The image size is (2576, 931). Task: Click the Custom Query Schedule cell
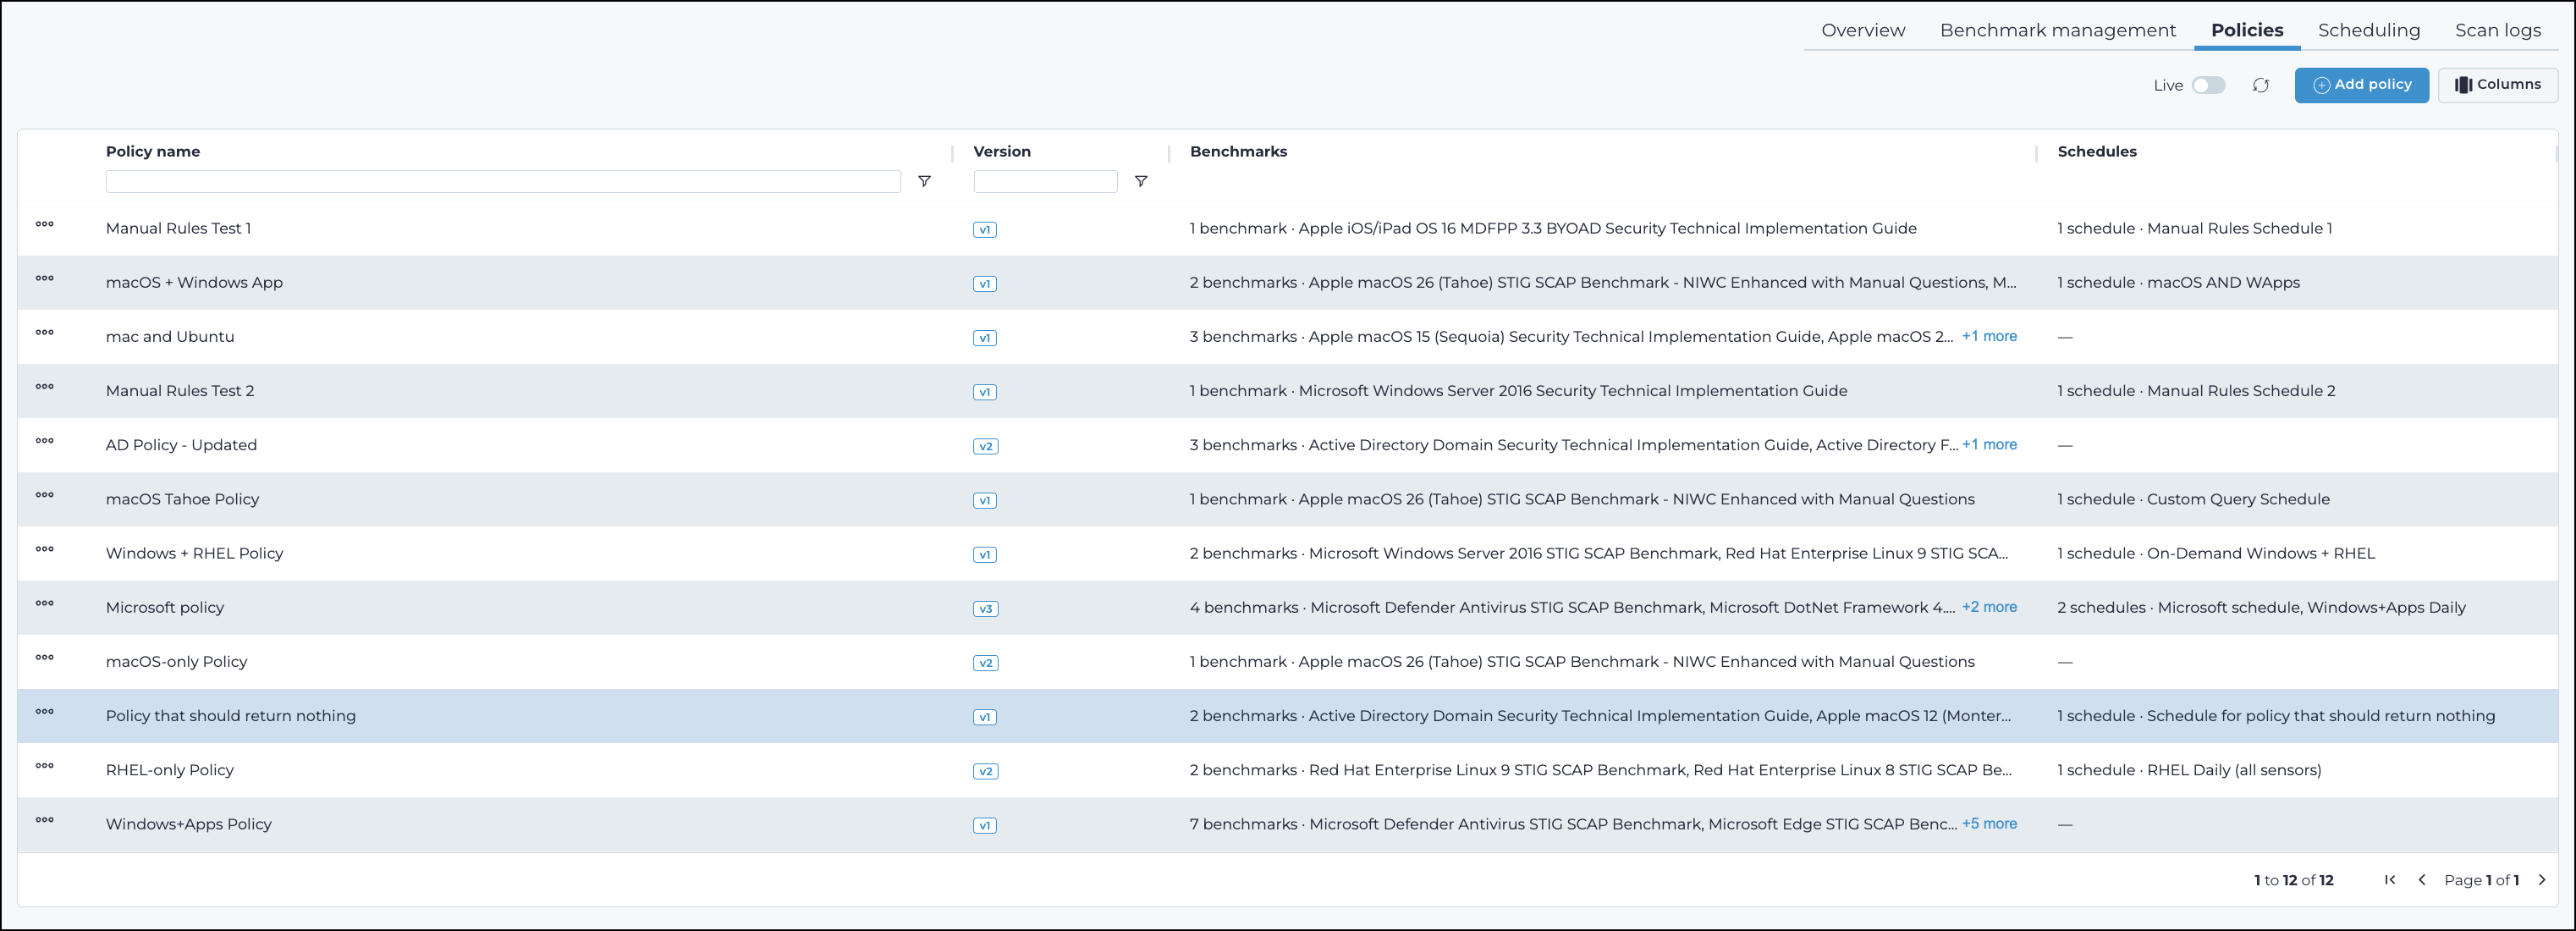[2193, 499]
